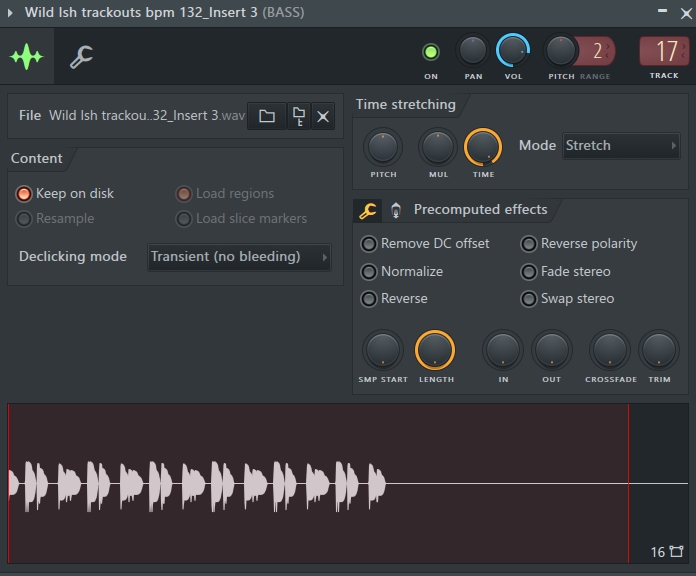Viewport: 696px width, 576px height.
Task: Click the Time stretching panel heading
Action: click(406, 104)
